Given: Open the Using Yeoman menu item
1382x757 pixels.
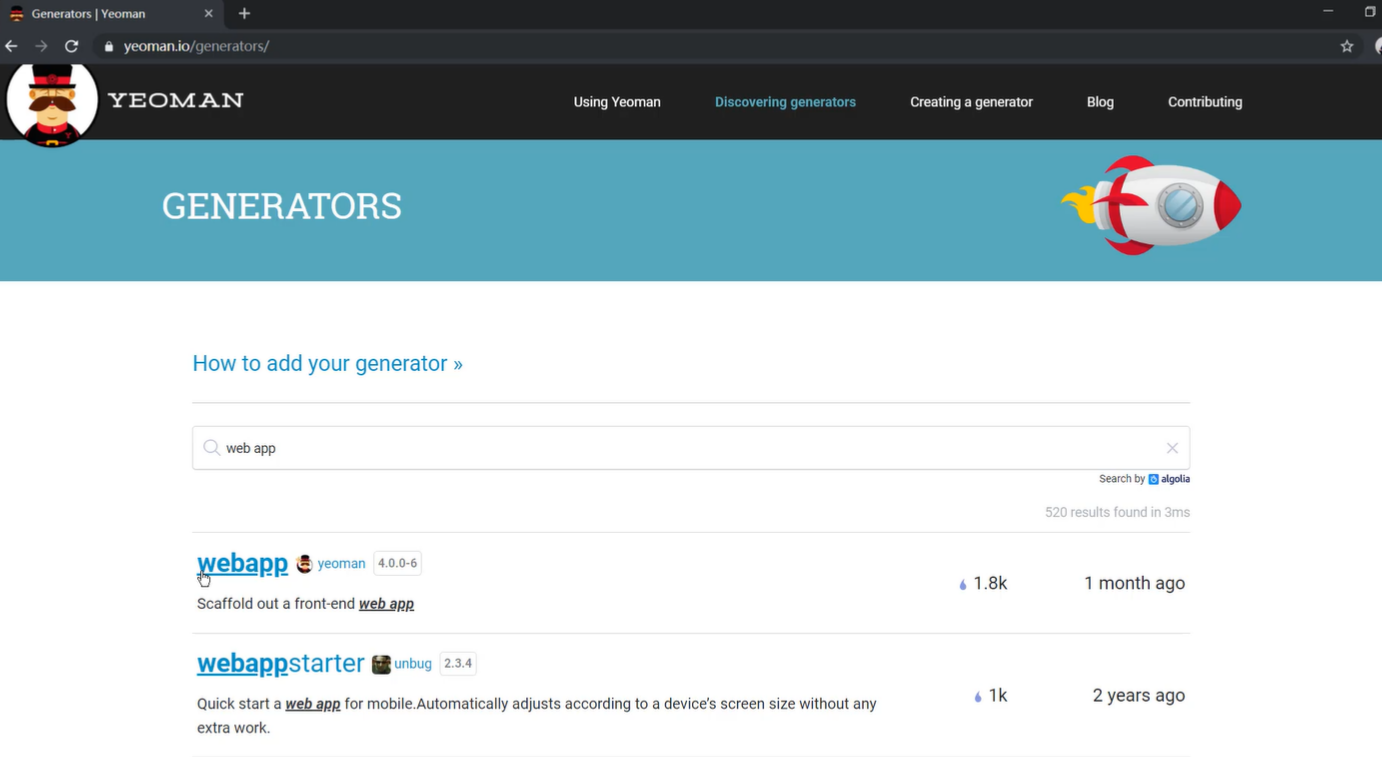Looking at the screenshot, I should [x=617, y=102].
